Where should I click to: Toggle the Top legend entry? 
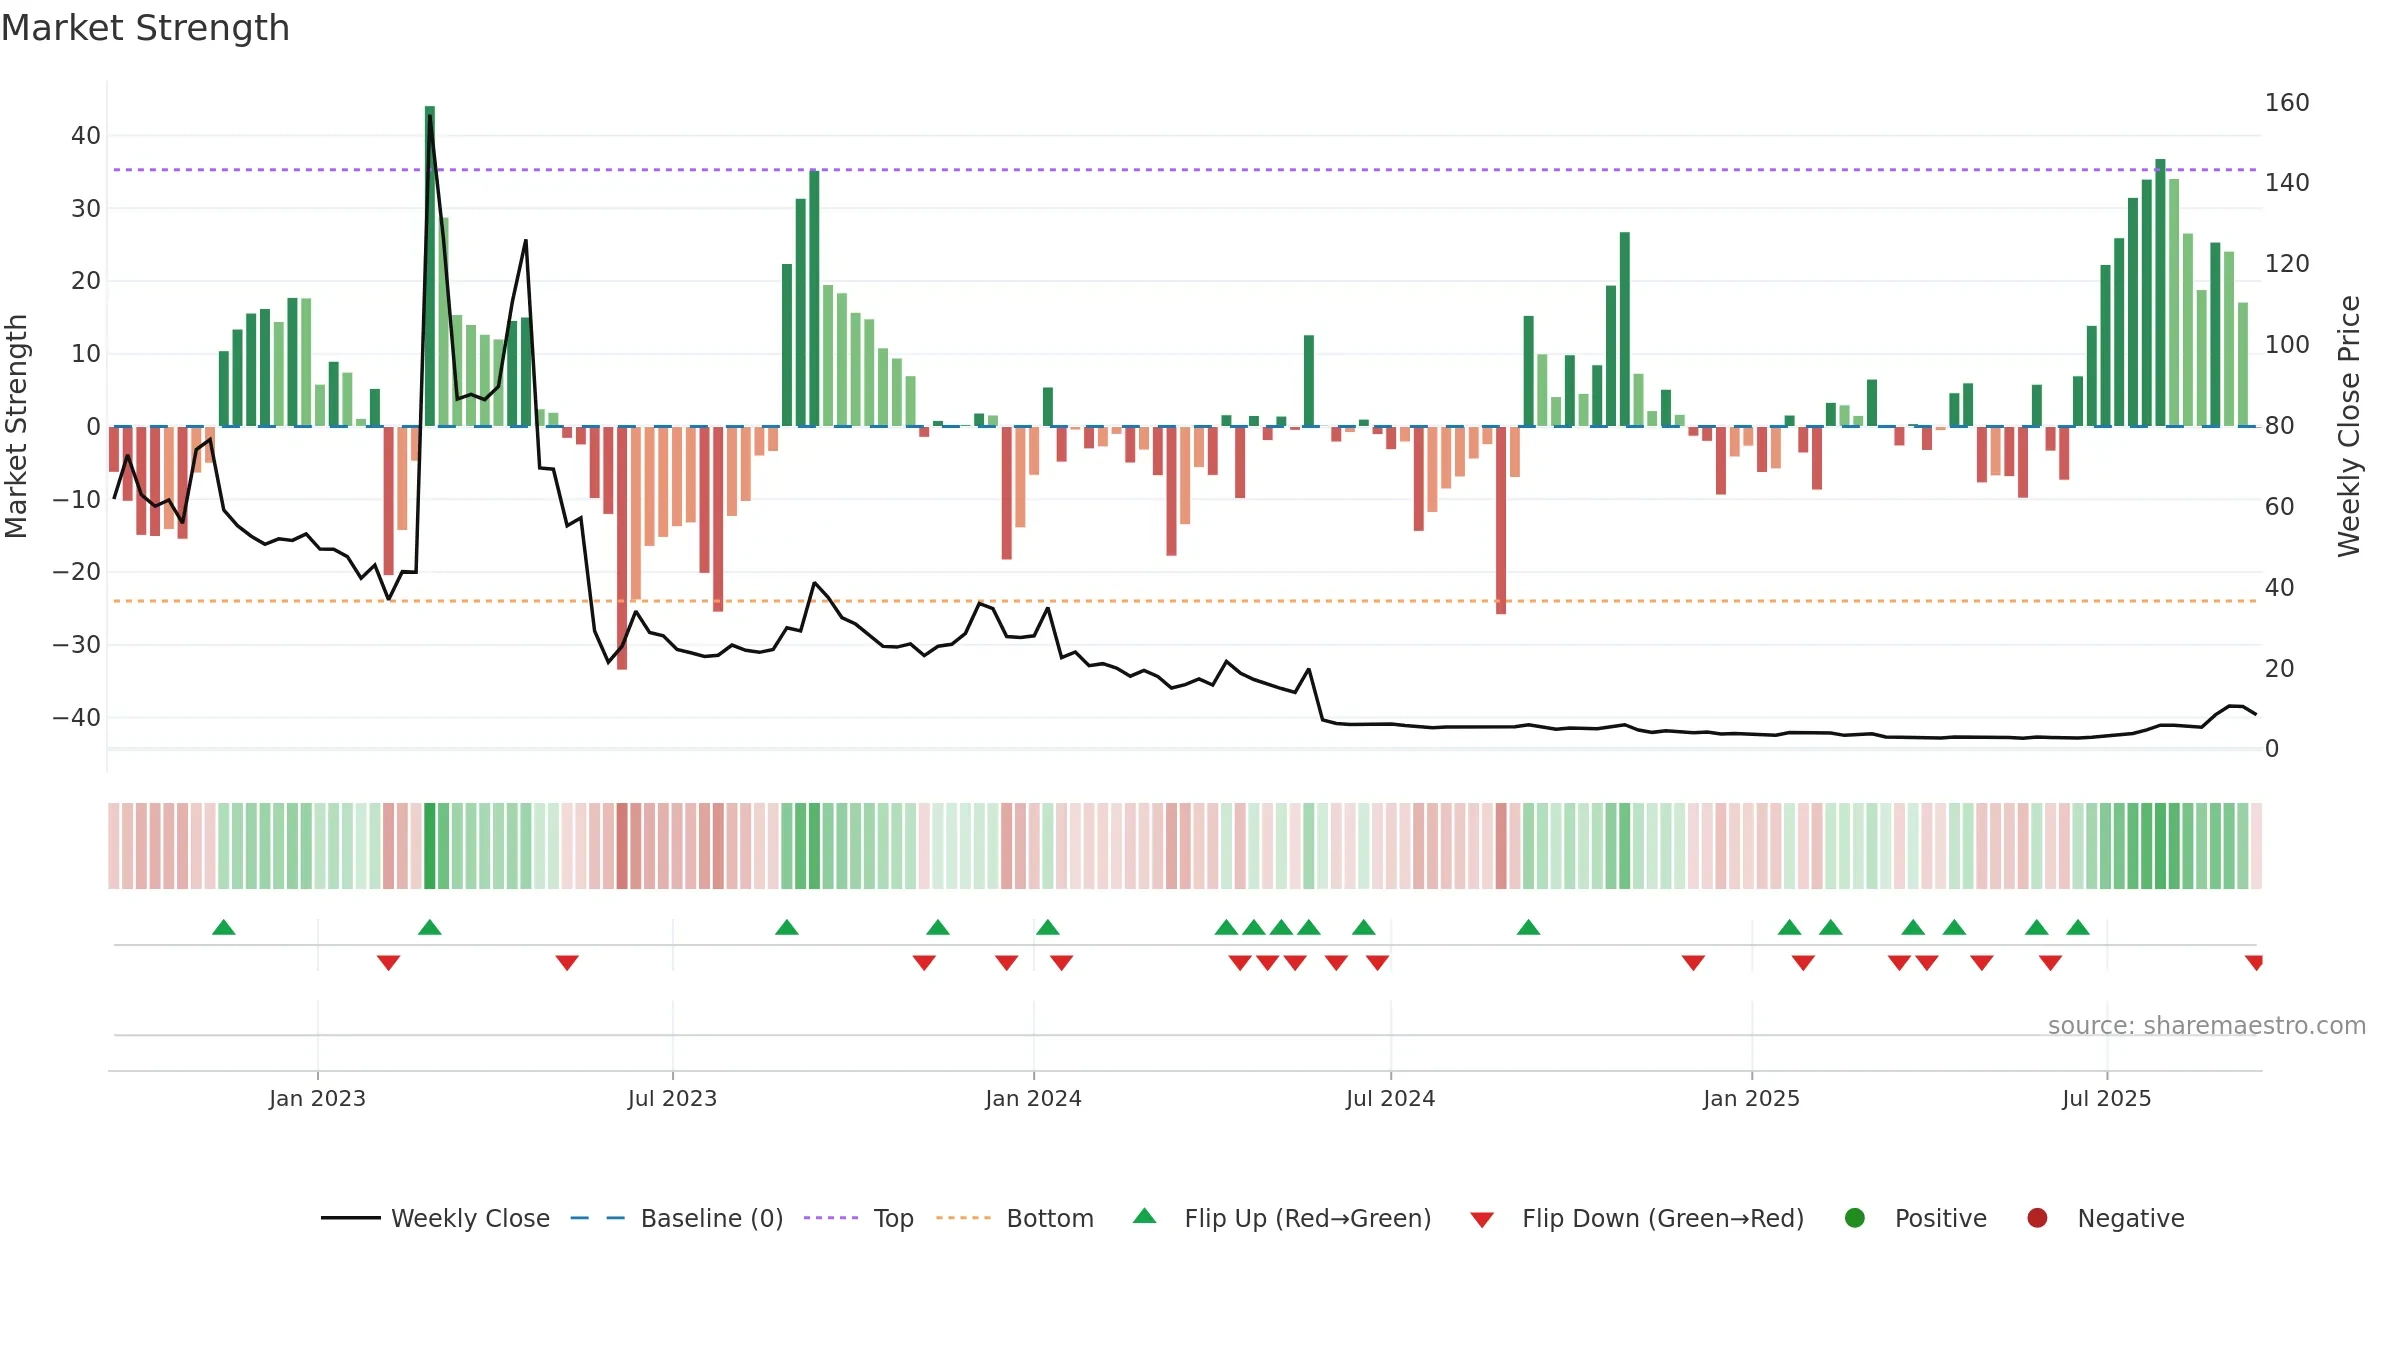(x=859, y=1218)
